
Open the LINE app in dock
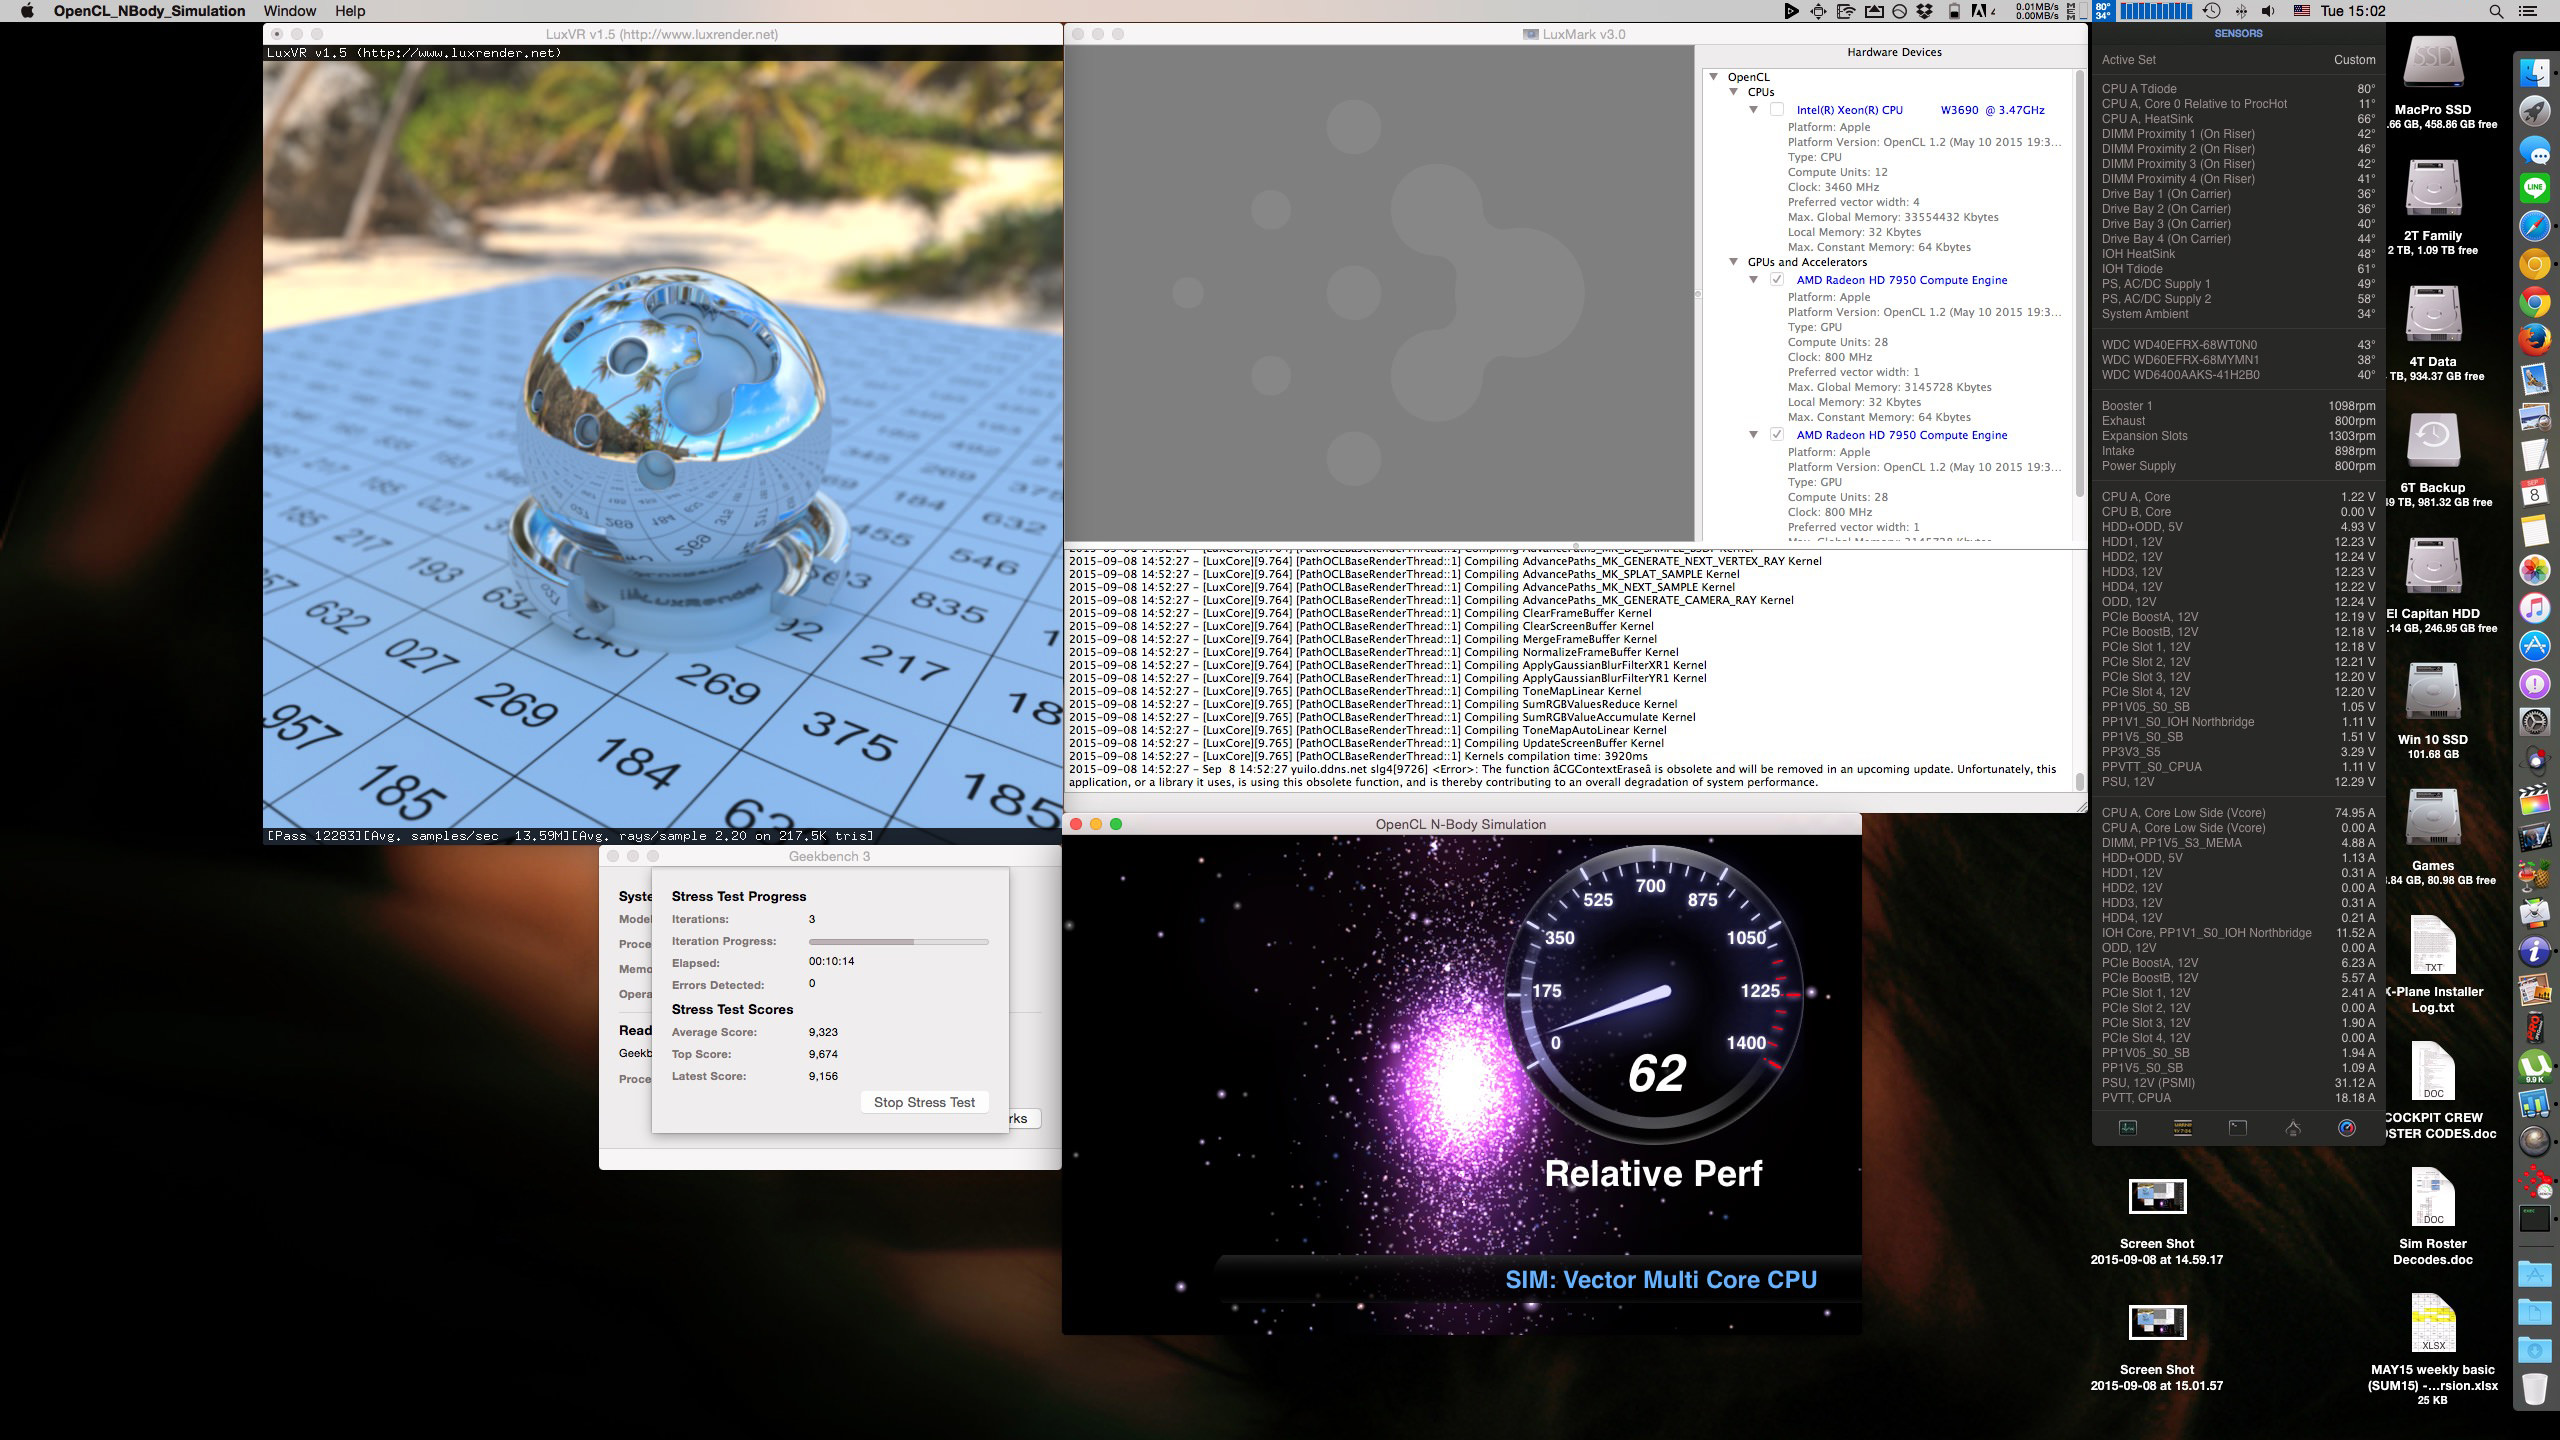pos(2535,187)
